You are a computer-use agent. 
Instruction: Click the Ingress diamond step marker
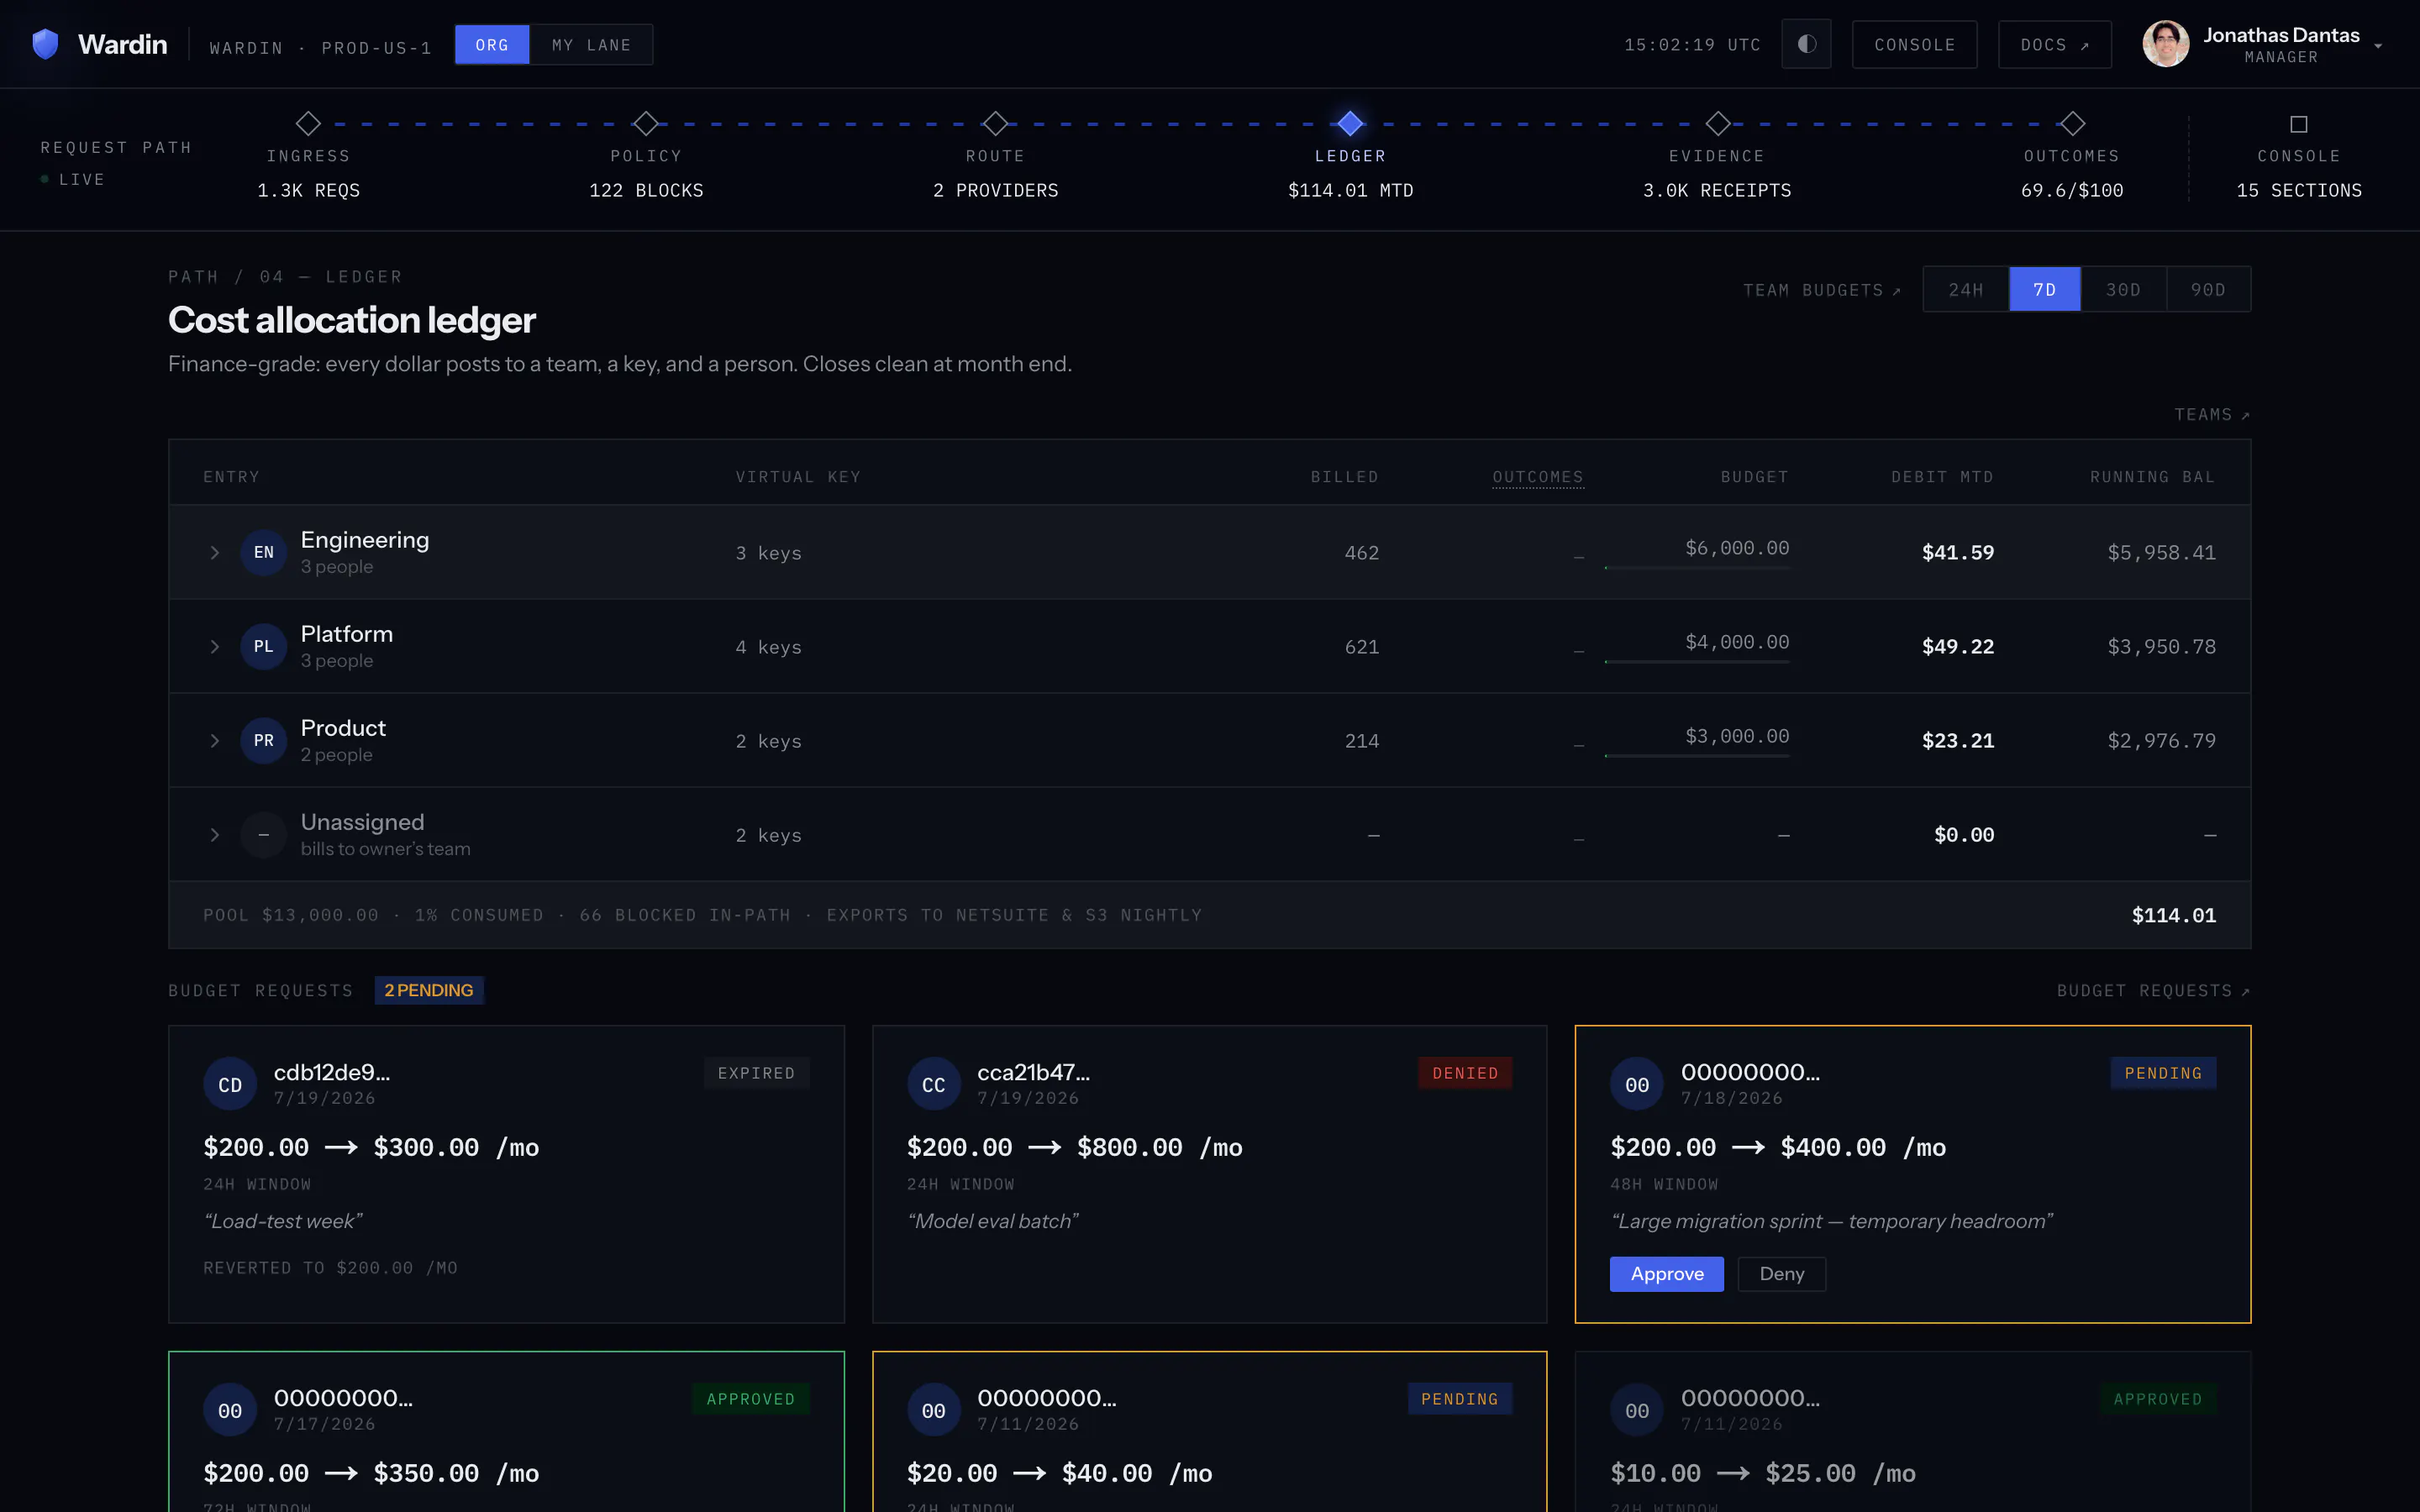tap(308, 123)
